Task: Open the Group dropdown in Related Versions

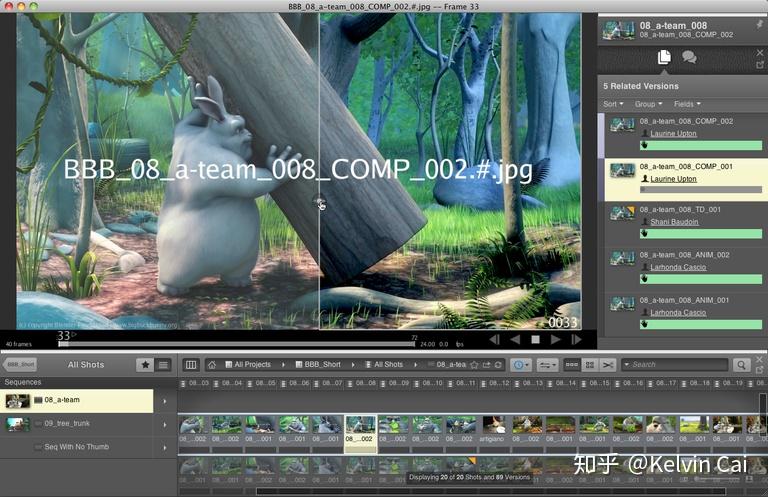Action: (x=648, y=104)
